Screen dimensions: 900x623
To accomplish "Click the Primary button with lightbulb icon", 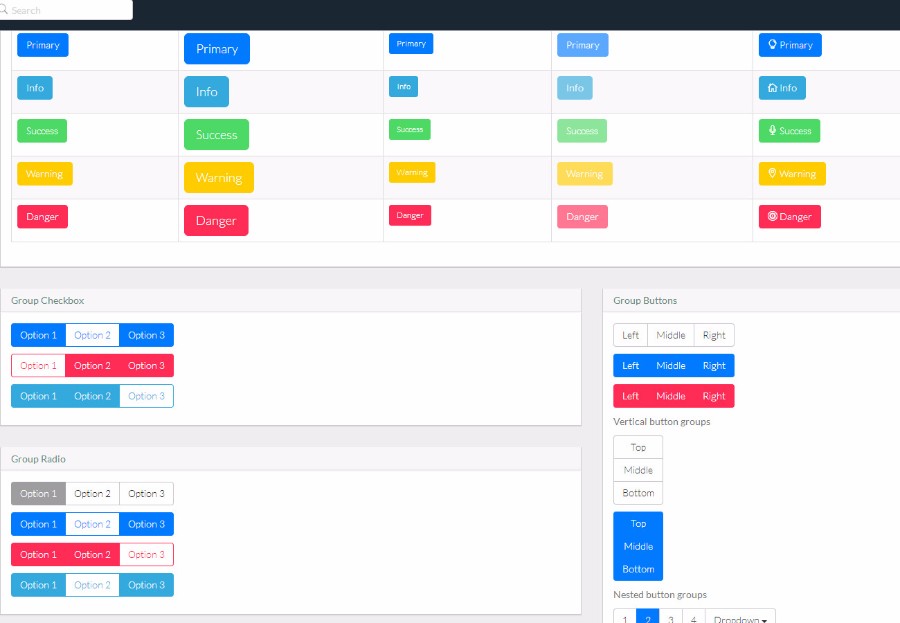I will pyautogui.click(x=790, y=45).
